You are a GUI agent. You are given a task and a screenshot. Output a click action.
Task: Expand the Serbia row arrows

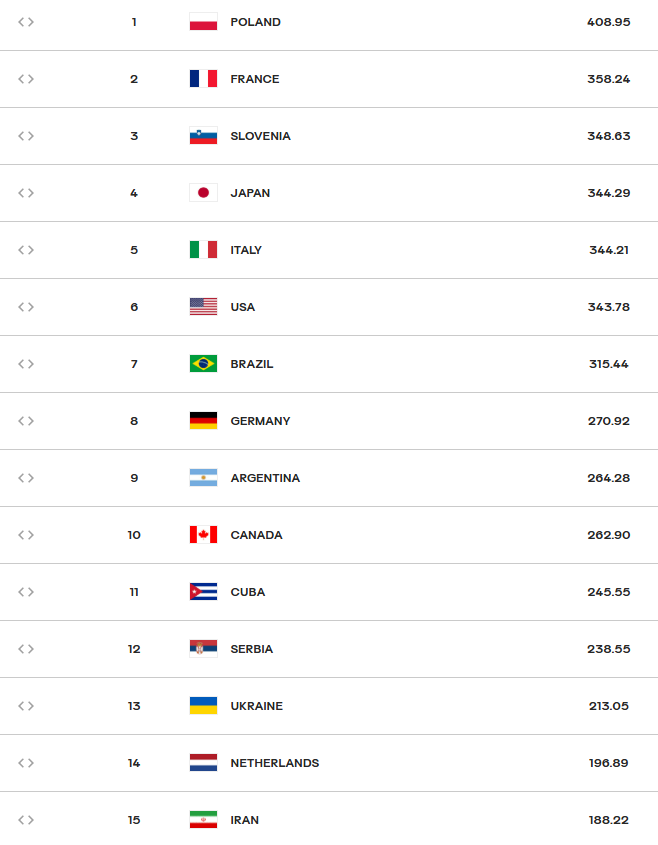26,649
